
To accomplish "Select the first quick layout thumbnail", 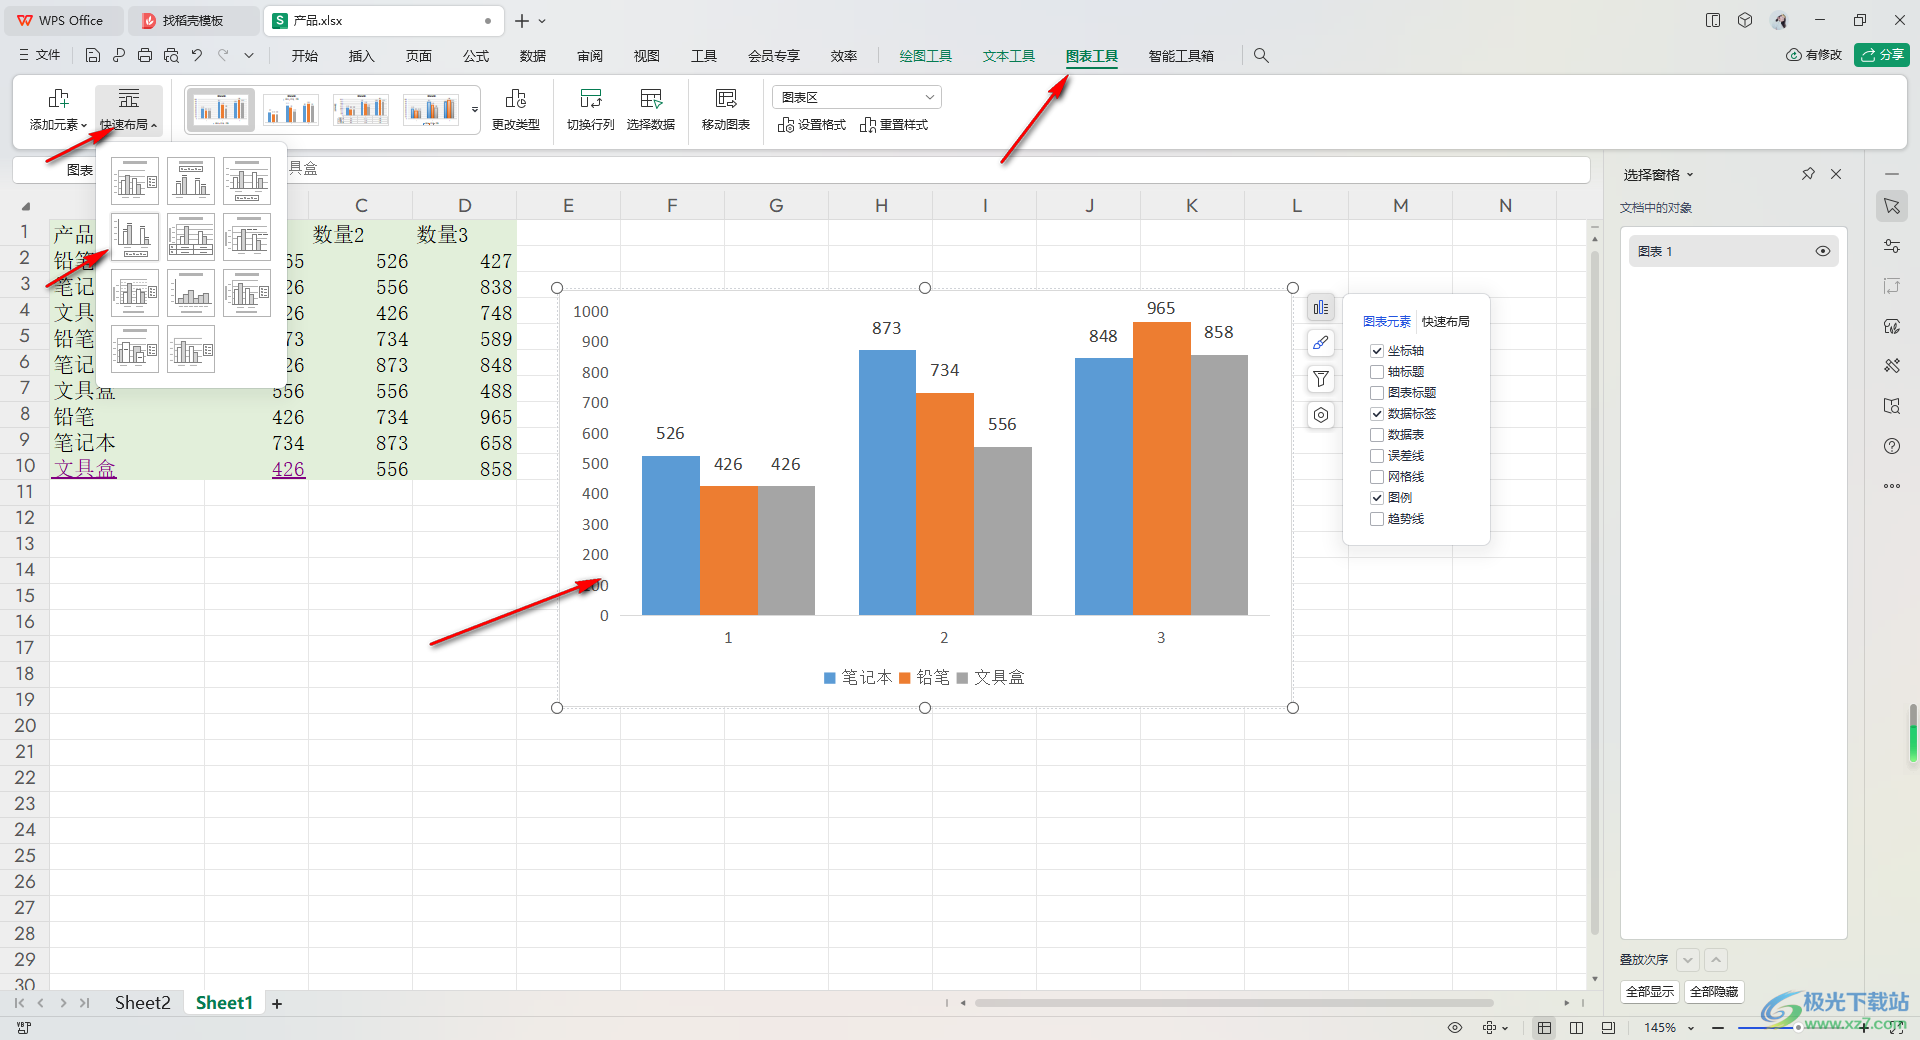I will [x=135, y=181].
